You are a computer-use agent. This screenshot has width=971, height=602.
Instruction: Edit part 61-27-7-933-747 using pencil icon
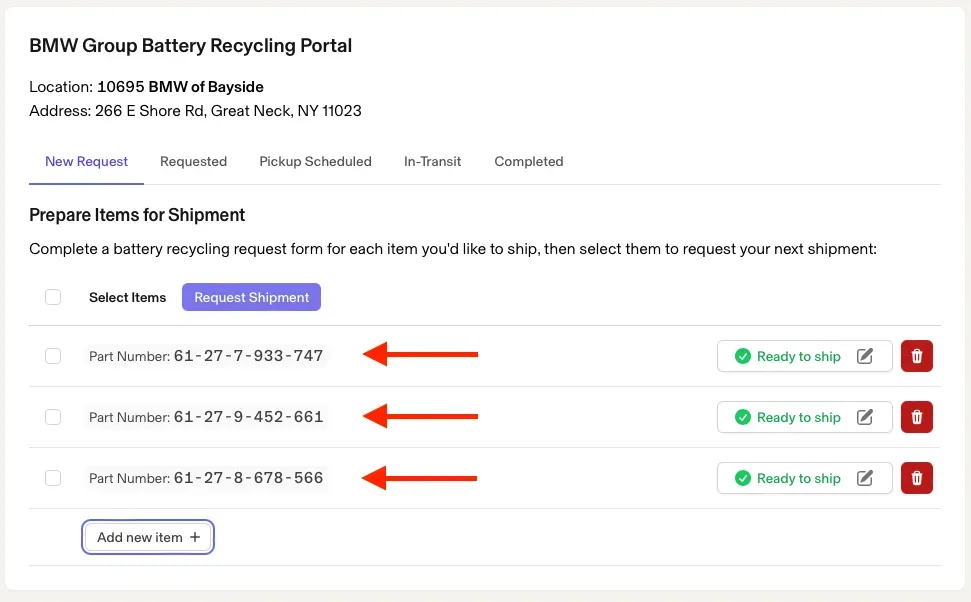click(864, 356)
